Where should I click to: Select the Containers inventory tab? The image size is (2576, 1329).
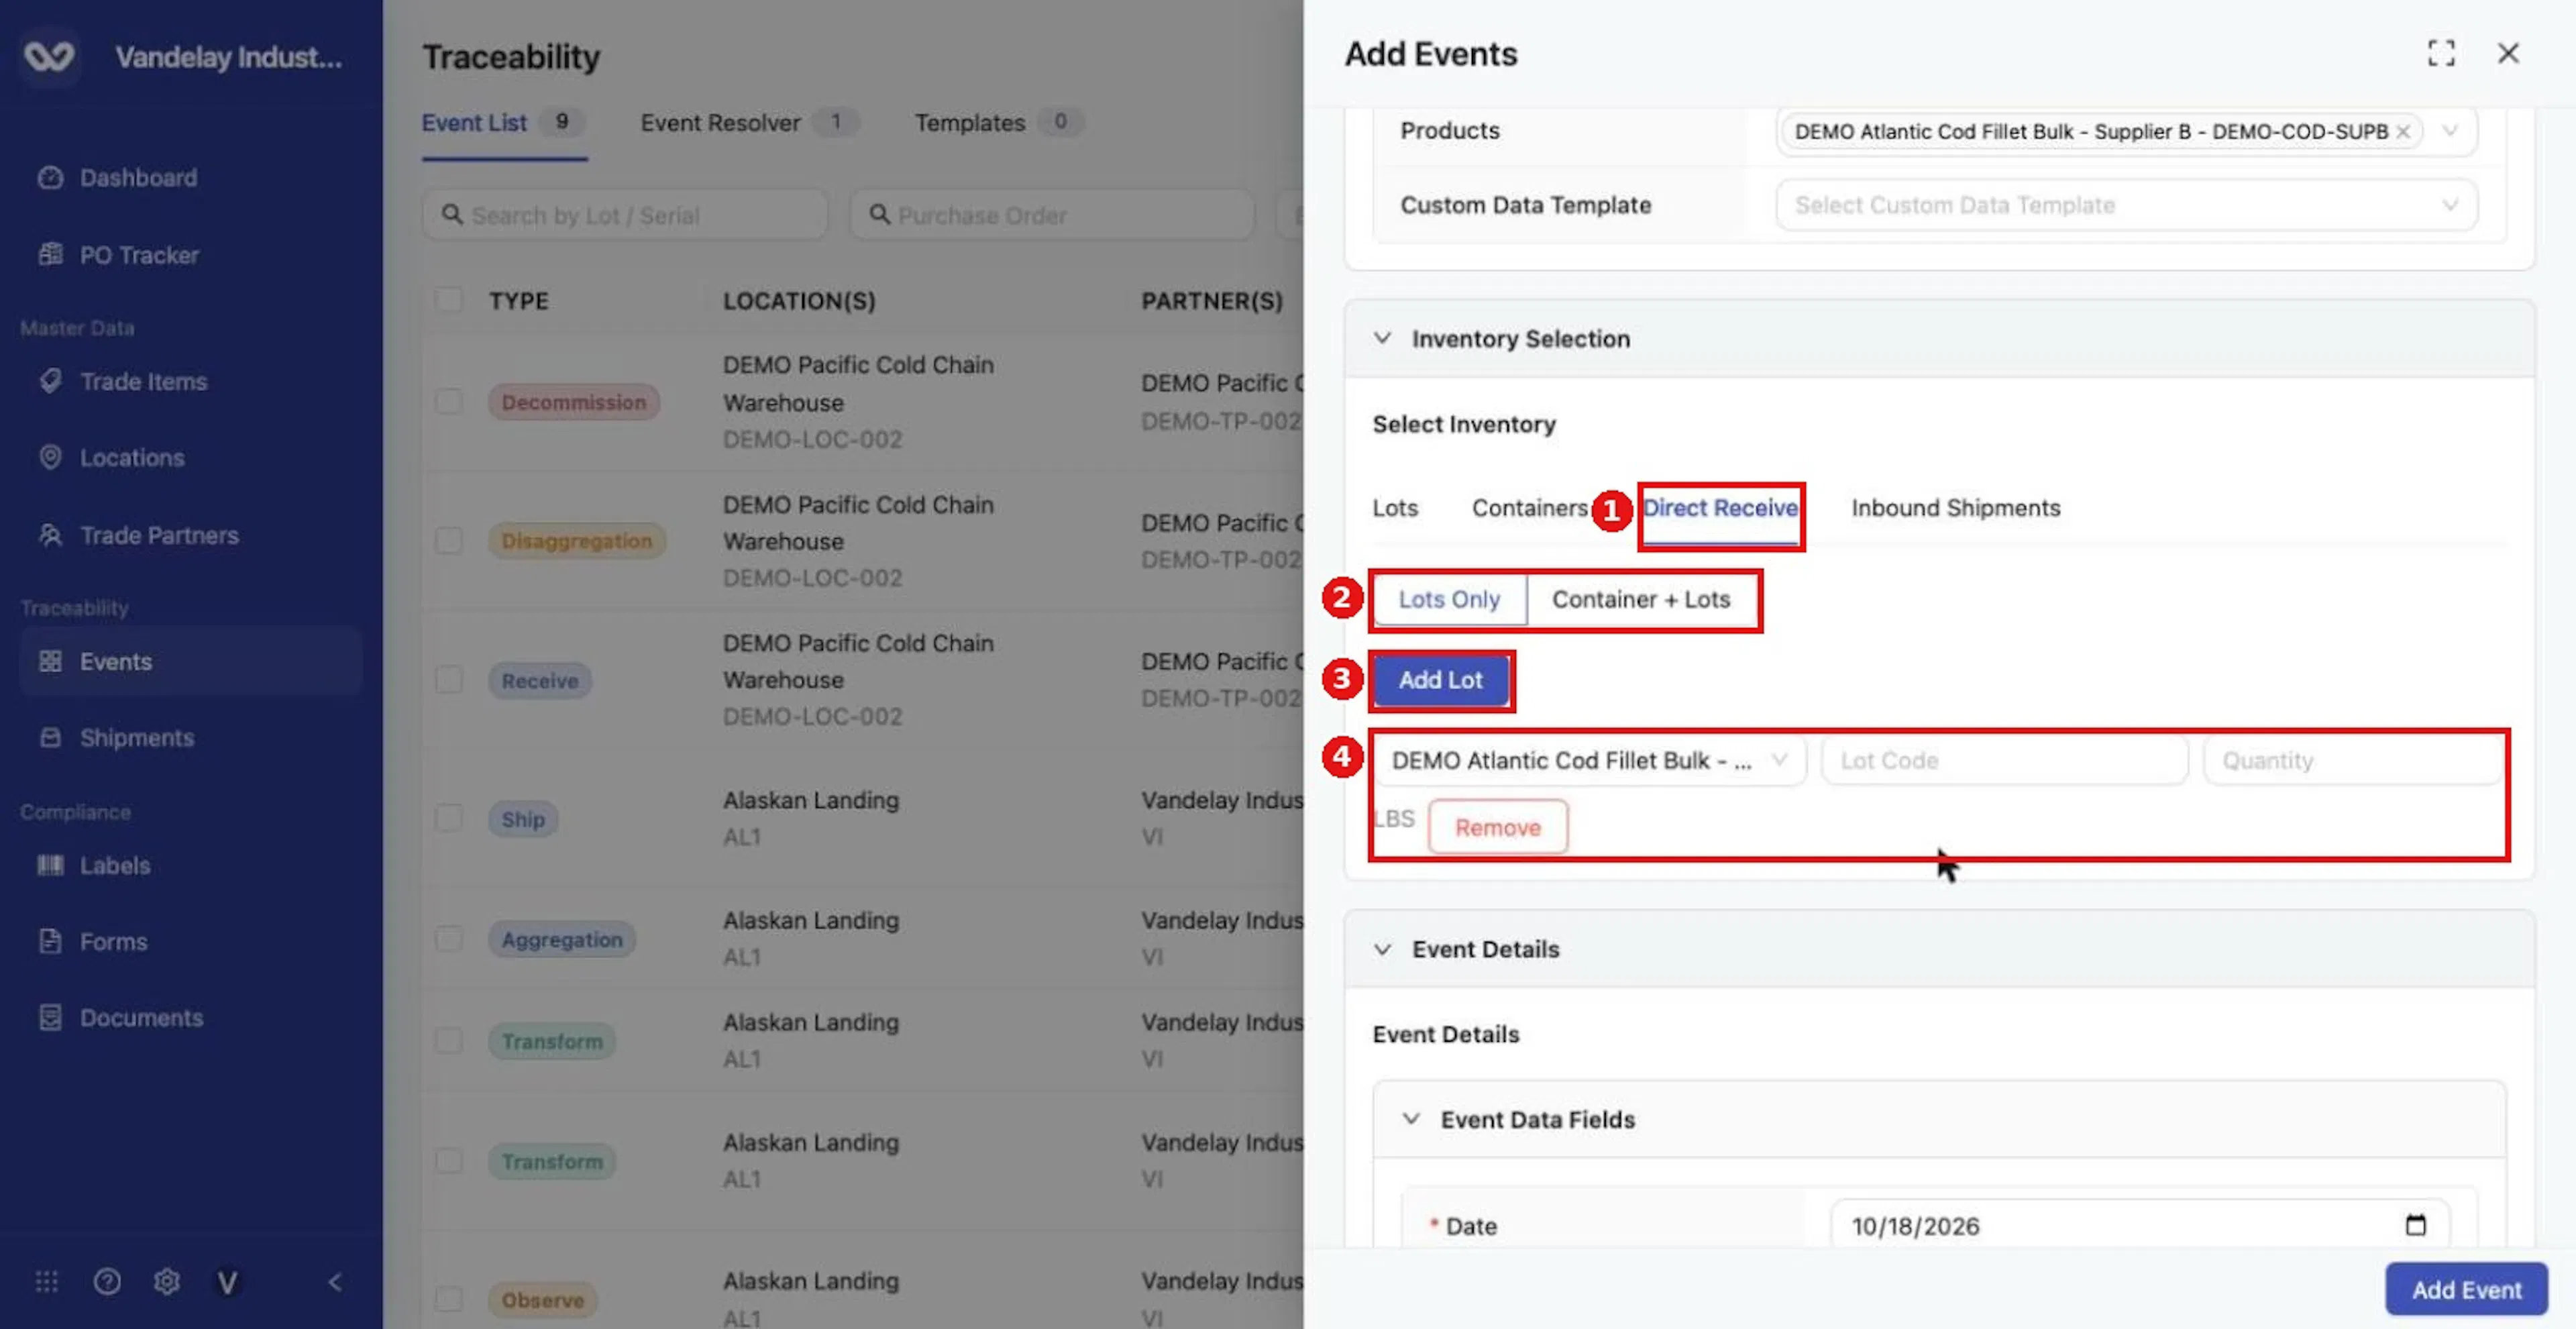(1529, 508)
